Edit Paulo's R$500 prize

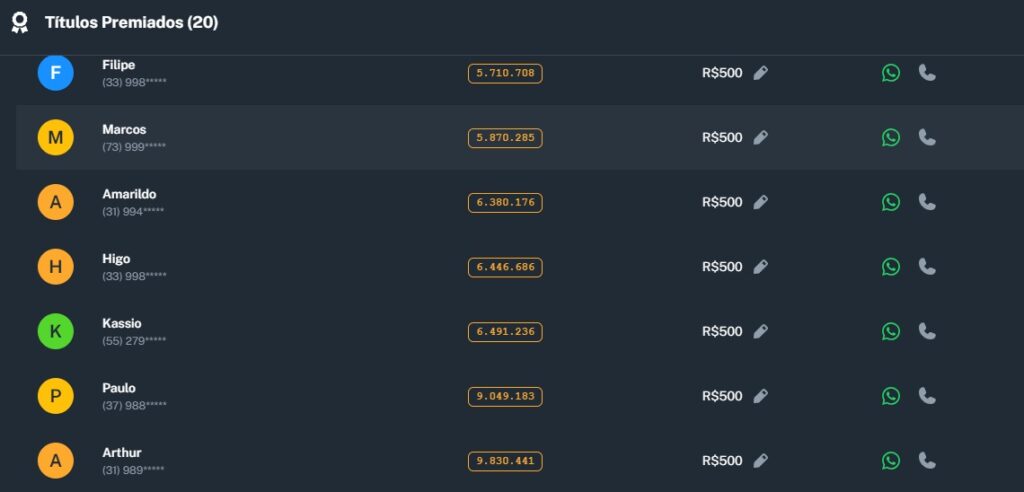click(x=760, y=396)
